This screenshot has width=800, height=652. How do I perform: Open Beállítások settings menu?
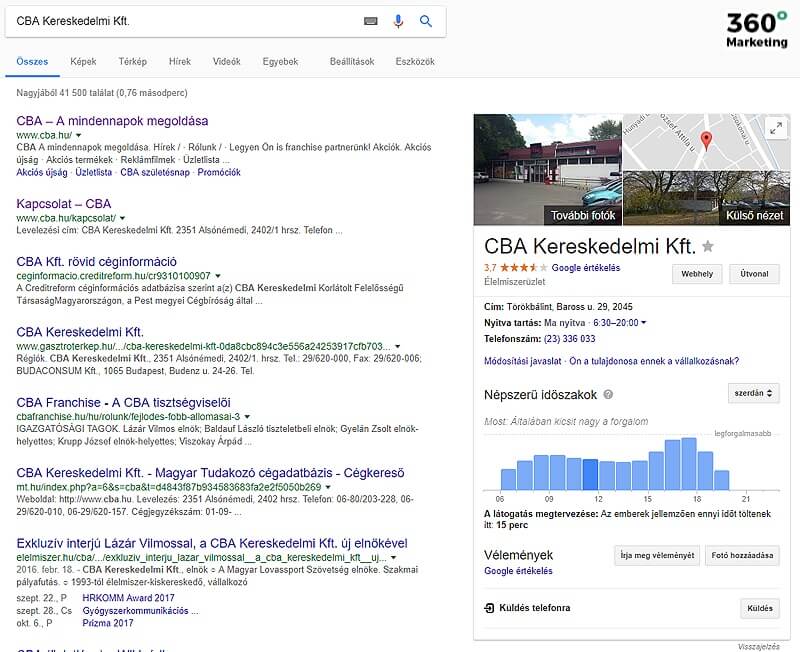click(352, 62)
